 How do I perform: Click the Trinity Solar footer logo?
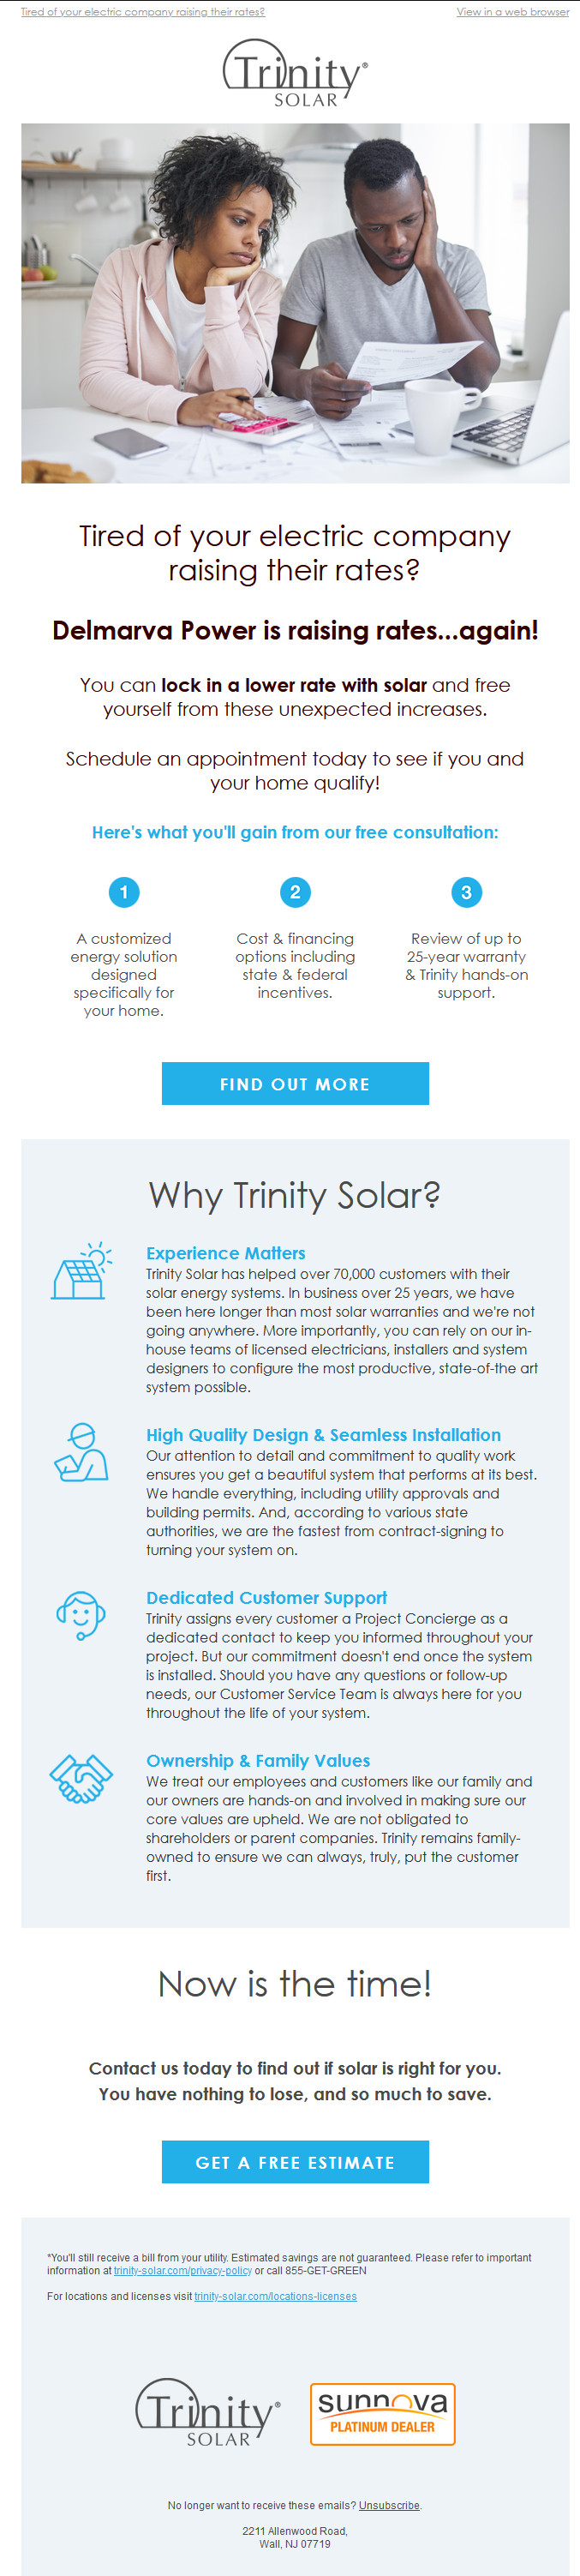[x=208, y=2412]
